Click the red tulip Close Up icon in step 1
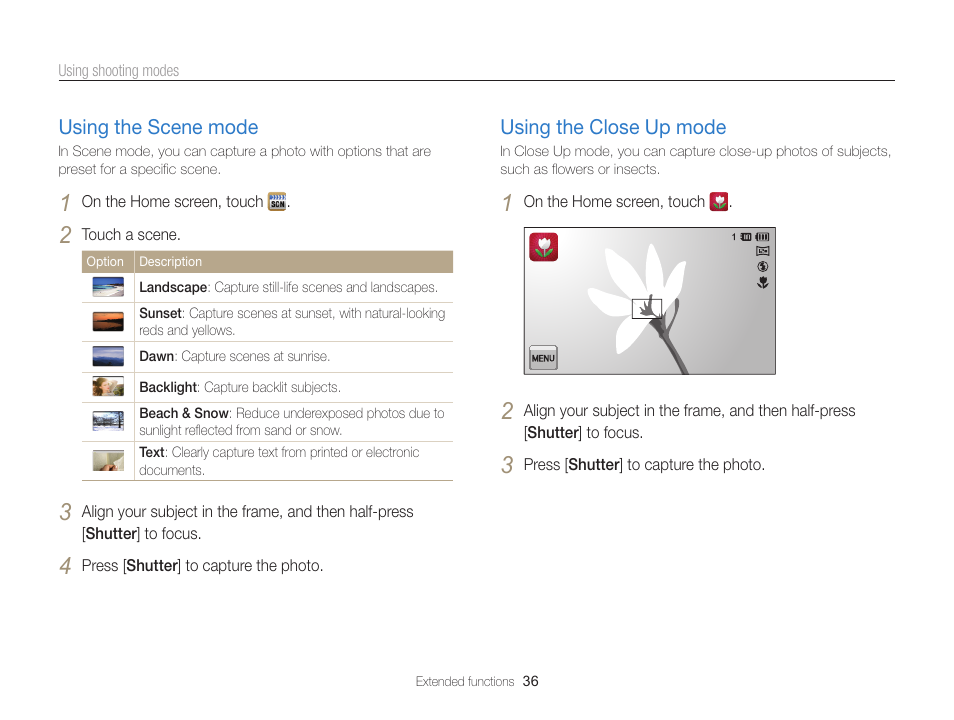Image resolution: width=954 pixels, height=720 pixels. [719, 201]
